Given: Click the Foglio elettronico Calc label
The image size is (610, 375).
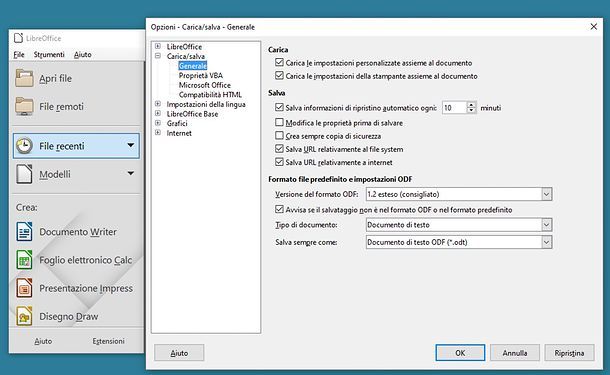Looking at the screenshot, I should [86, 260].
